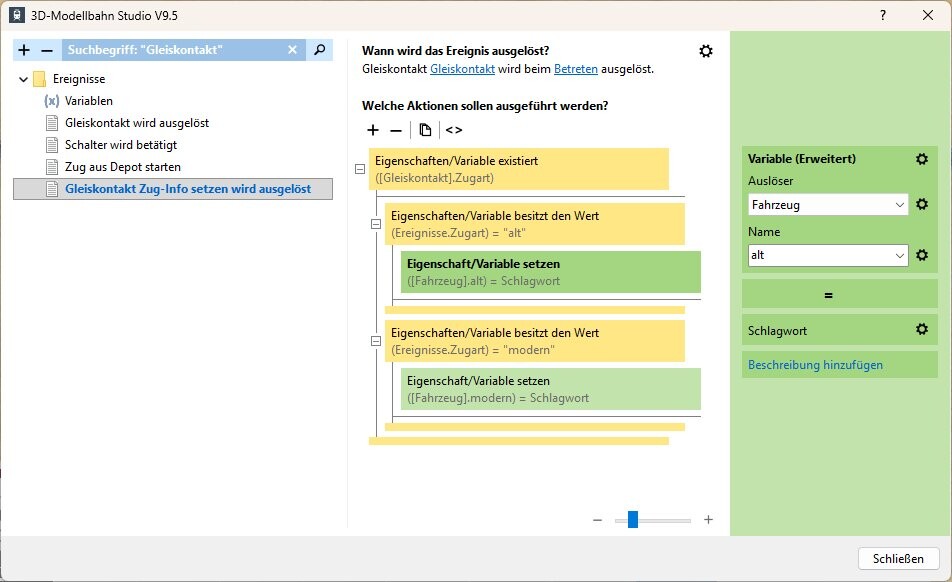Click the copy actions icon
Screen dimensions: 952x582
[425, 130]
